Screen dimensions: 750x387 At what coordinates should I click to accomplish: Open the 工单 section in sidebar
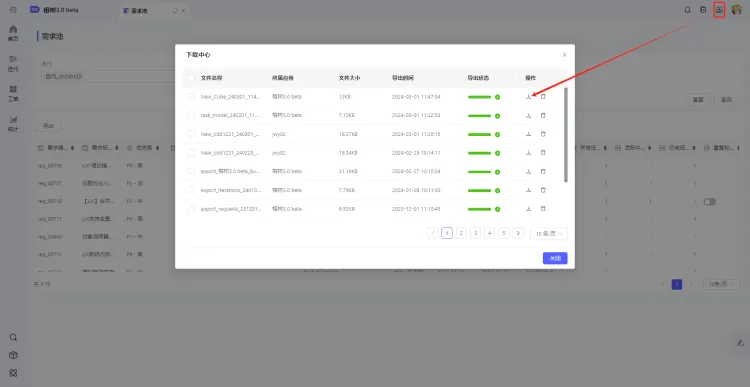[13, 93]
